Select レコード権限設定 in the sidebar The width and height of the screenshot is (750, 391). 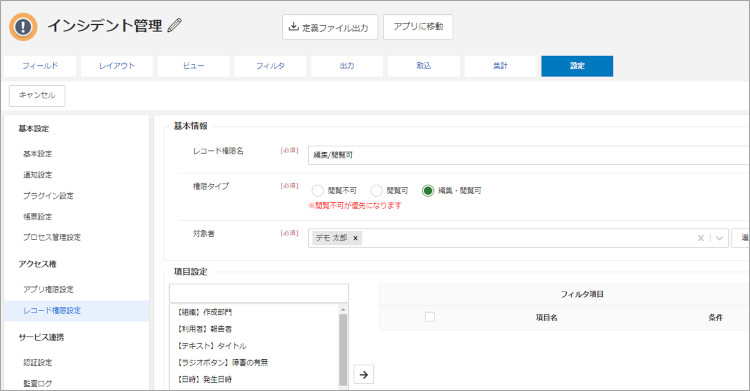[x=77, y=311]
